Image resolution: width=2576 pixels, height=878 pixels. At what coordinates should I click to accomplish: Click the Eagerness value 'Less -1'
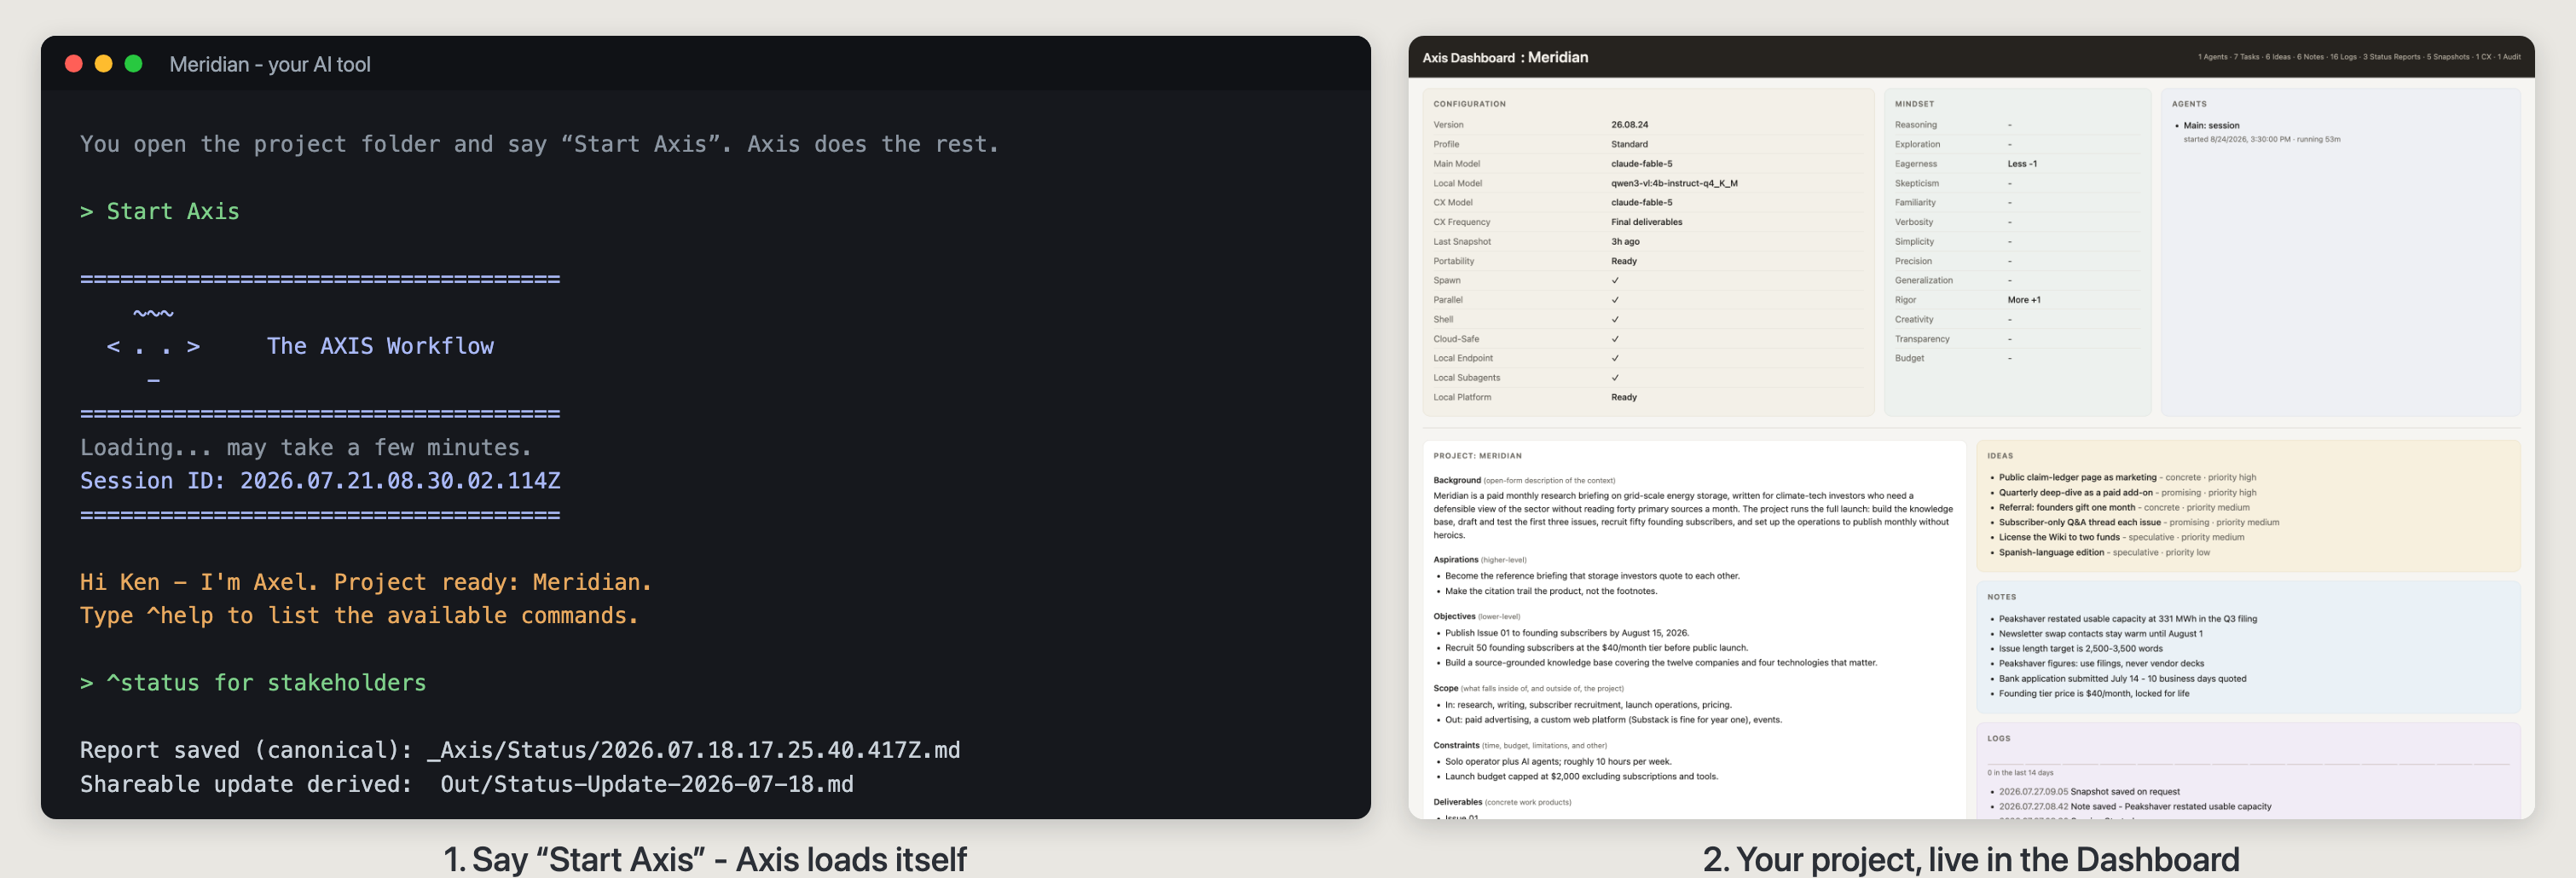(2022, 164)
